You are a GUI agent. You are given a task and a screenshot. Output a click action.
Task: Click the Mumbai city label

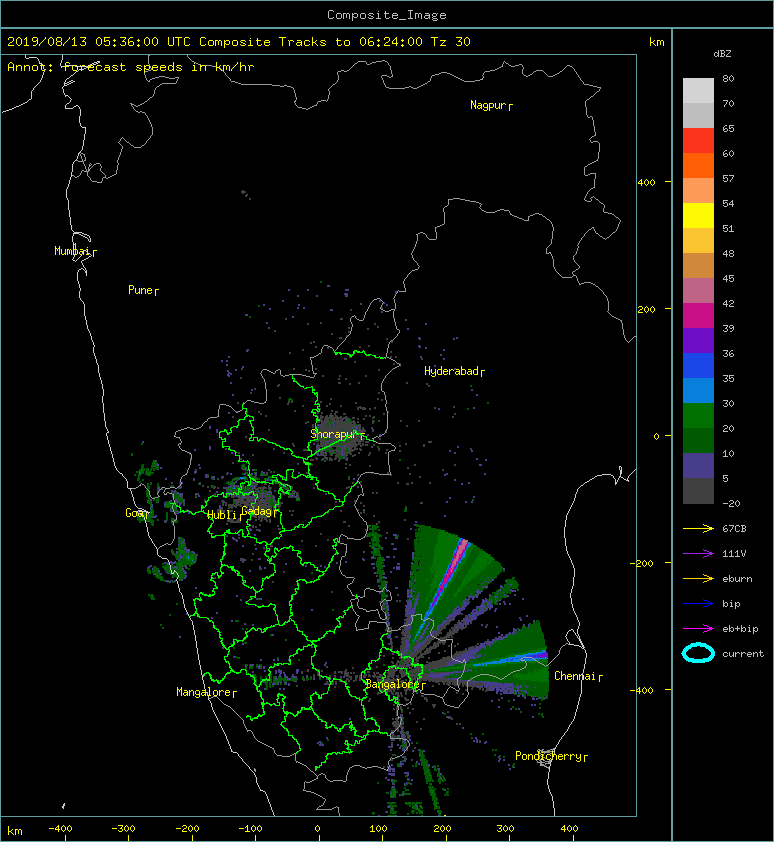coord(72,251)
